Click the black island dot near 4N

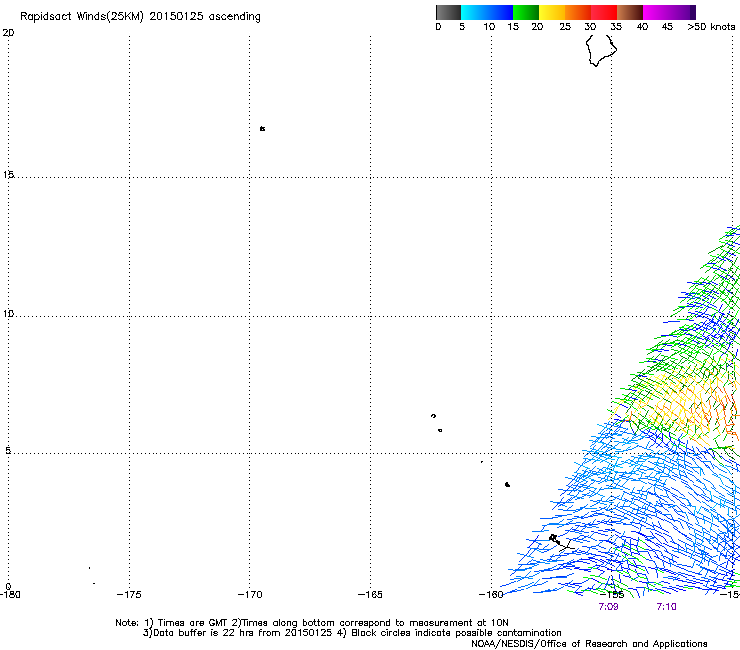tap(507, 484)
